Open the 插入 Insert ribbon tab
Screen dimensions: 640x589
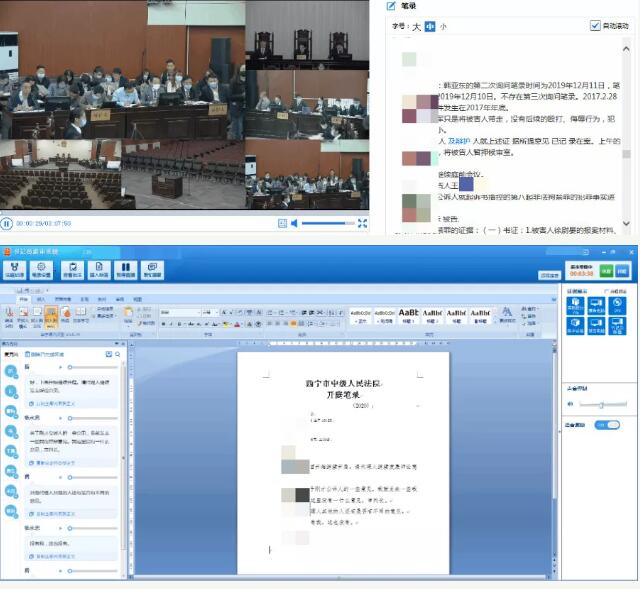41,299
